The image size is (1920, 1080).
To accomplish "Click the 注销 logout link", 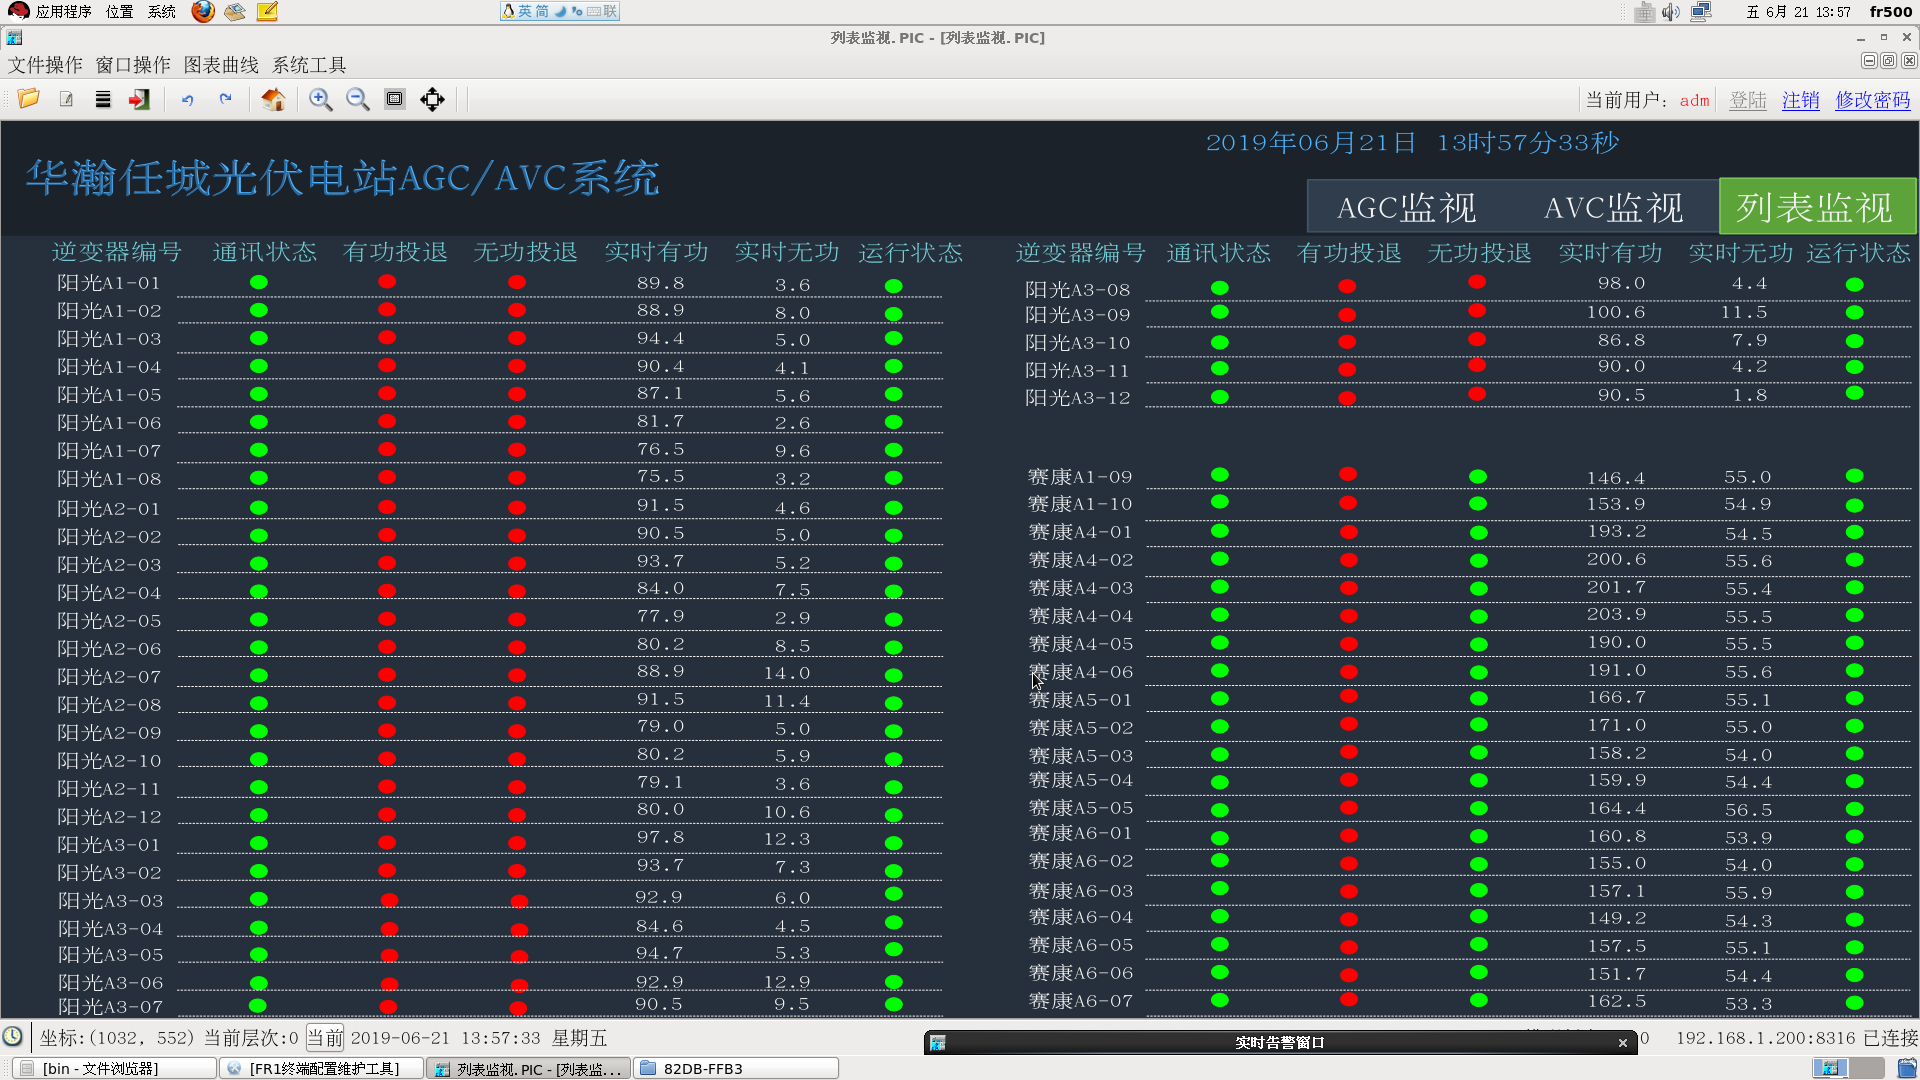I will click(x=1800, y=100).
